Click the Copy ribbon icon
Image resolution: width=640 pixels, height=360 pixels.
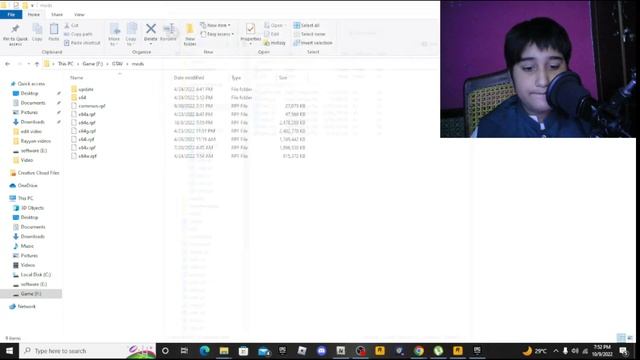tap(37, 32)
